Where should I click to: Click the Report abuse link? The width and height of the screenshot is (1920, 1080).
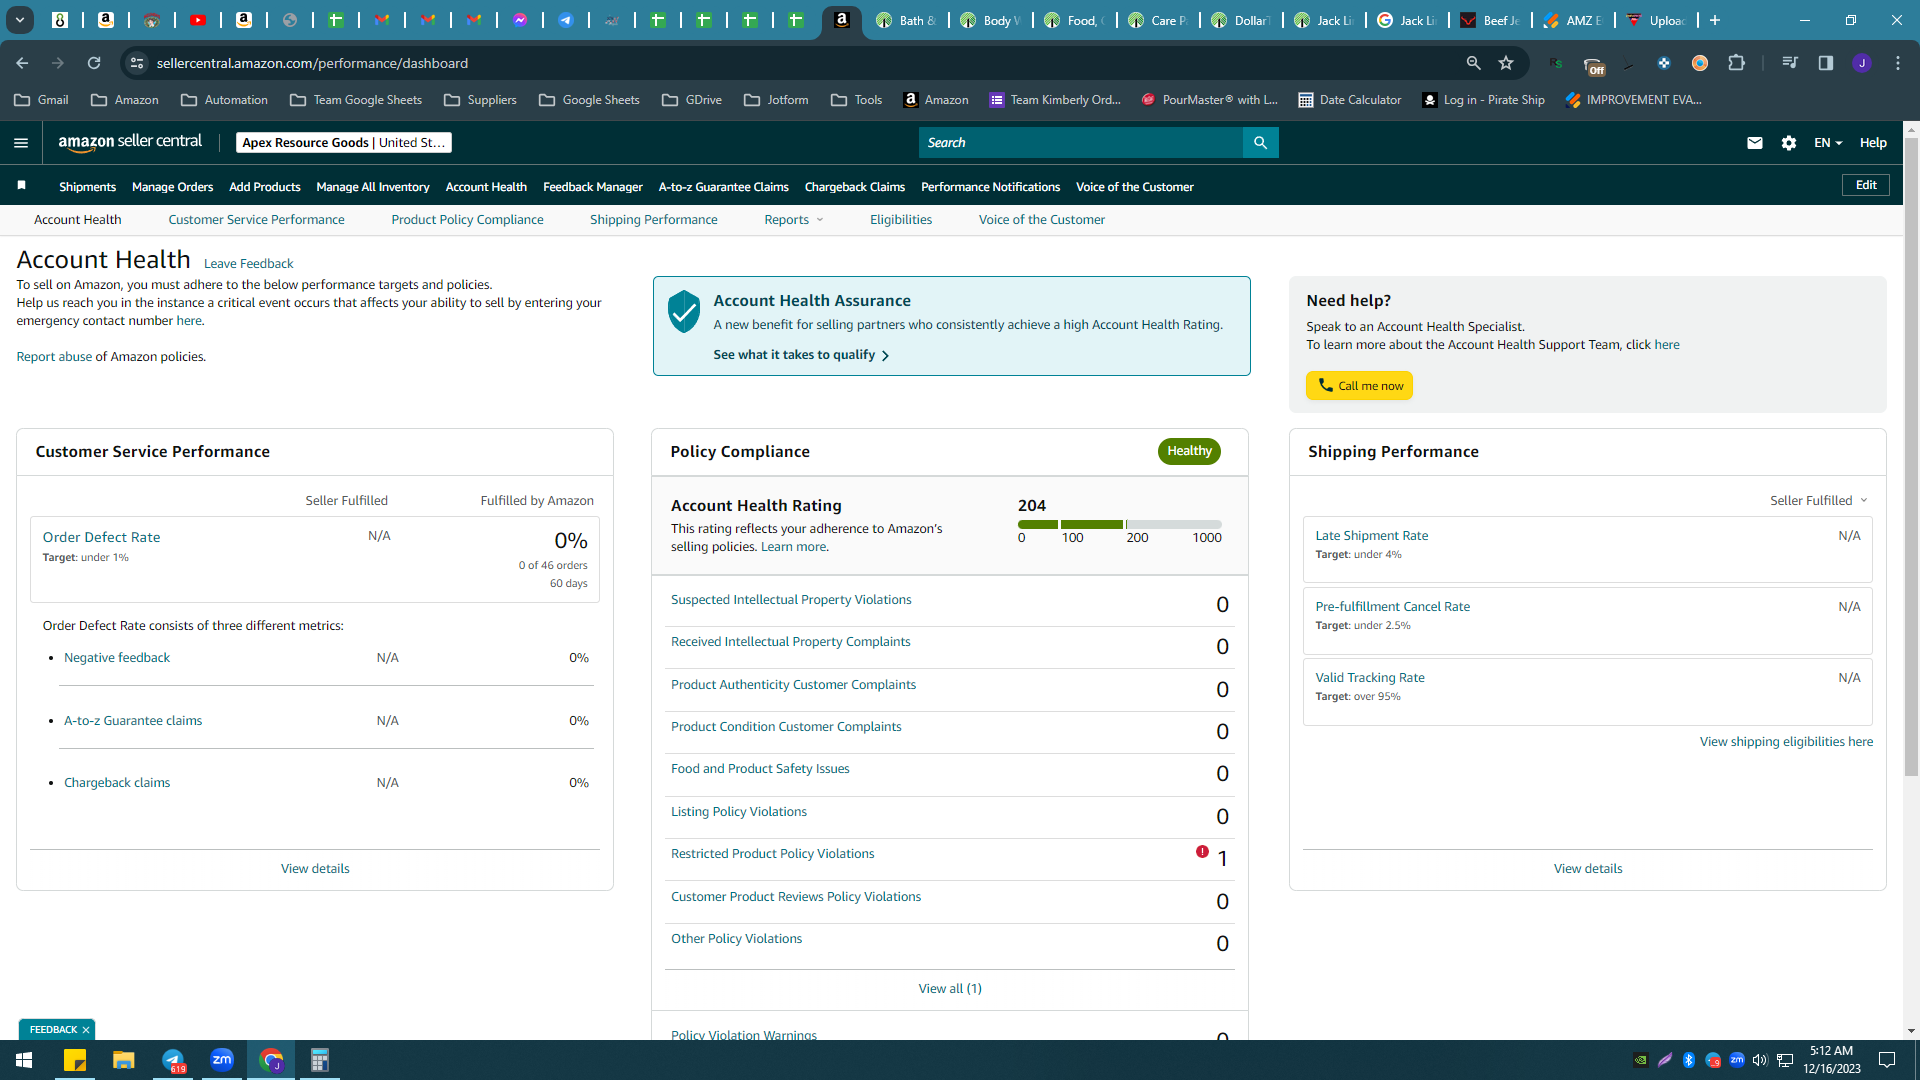[54, 357]
